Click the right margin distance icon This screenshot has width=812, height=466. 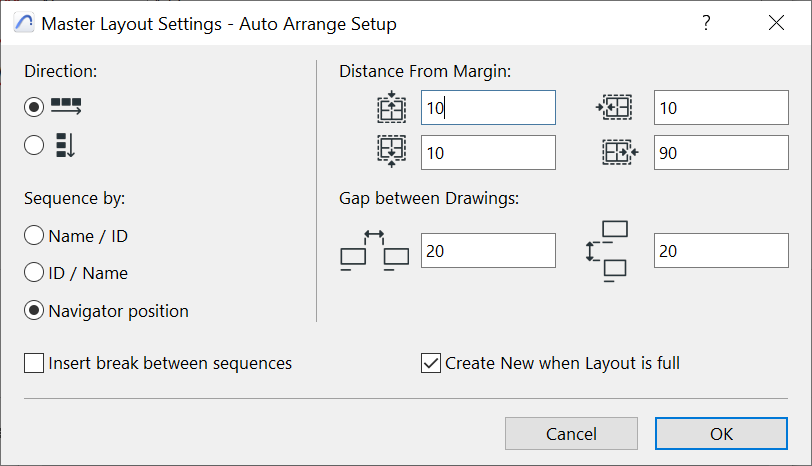click(619, 152)
